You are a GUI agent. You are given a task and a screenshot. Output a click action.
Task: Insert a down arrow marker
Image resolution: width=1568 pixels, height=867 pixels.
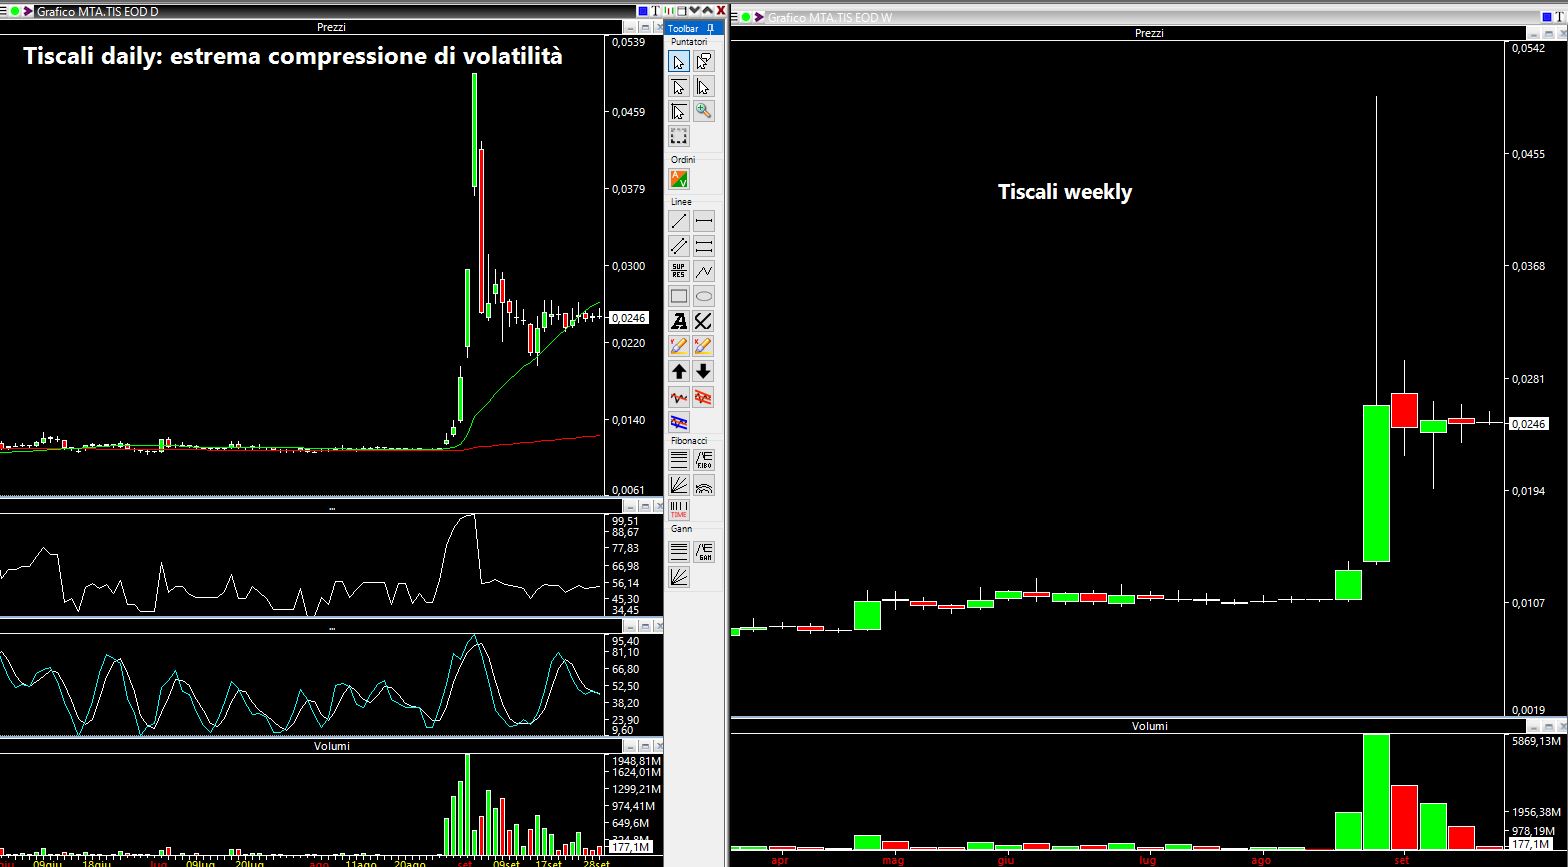[704, 372]
